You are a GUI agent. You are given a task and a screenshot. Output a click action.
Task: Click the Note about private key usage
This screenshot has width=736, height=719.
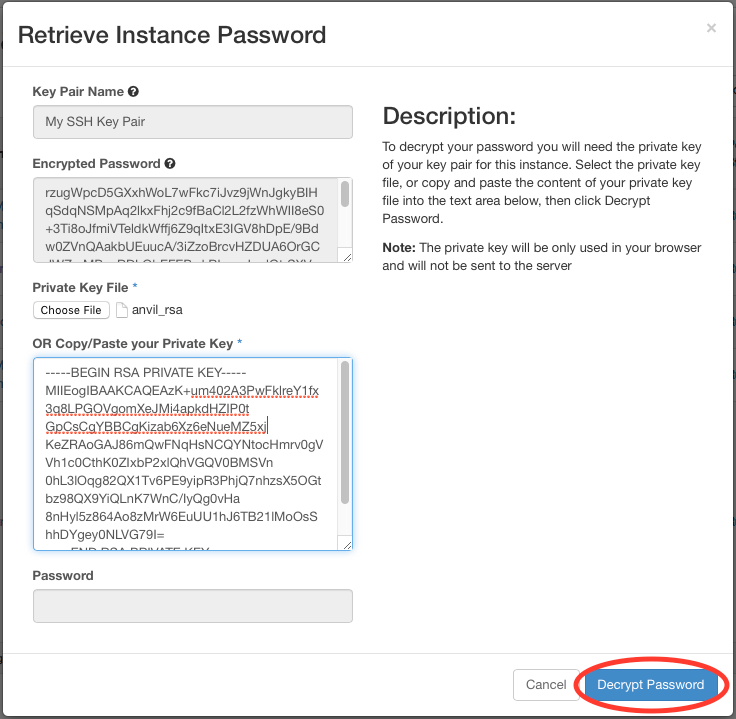(x=542, y=257)
